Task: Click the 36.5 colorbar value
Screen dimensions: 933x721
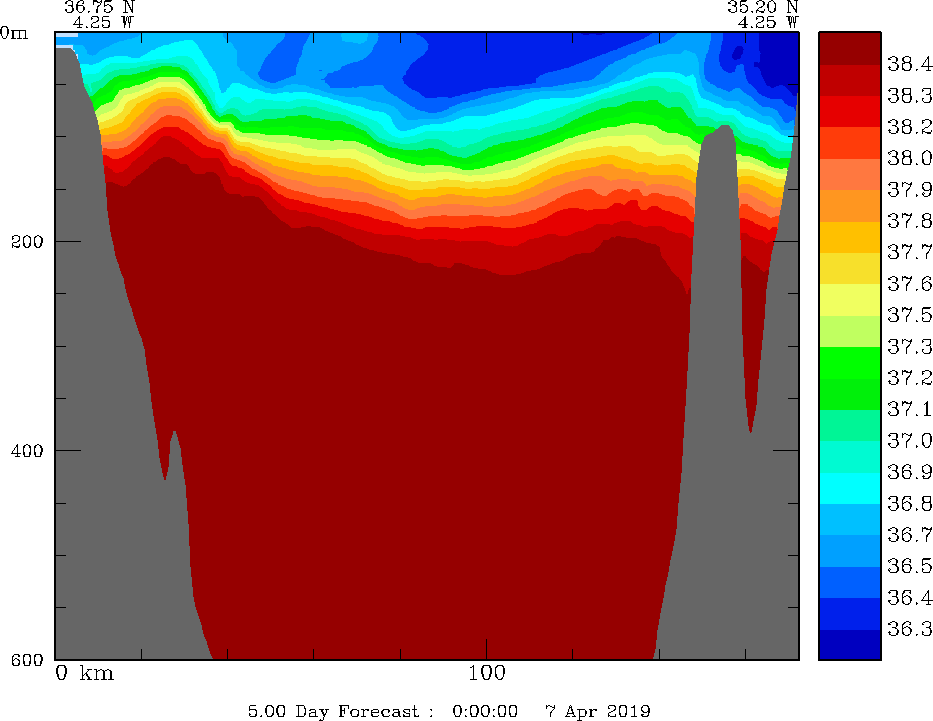Action: (909, 566)
